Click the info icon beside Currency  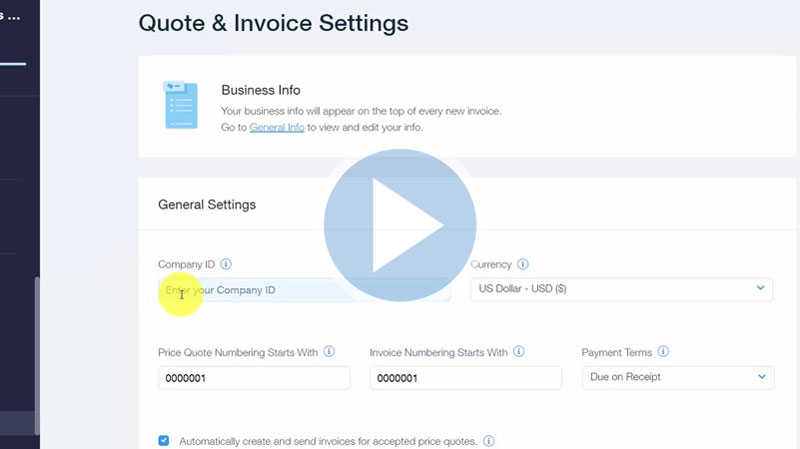524,265
